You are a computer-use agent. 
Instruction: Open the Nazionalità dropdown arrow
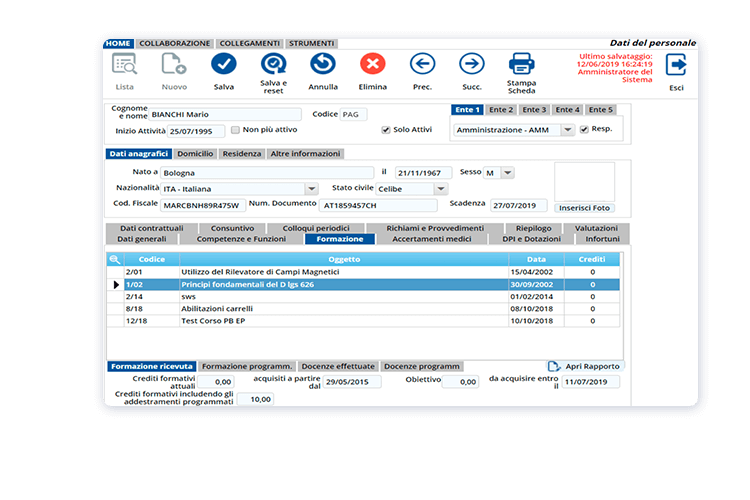(311, 189)
